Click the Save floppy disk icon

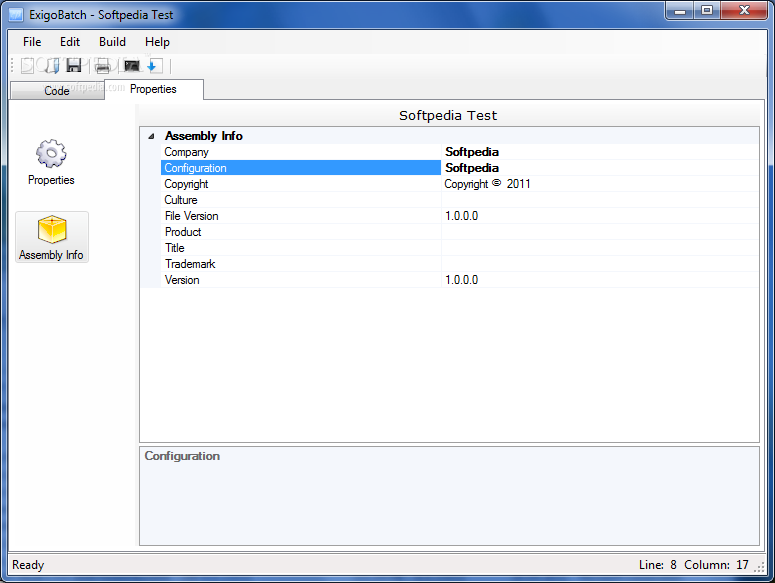tap(74, 65)
